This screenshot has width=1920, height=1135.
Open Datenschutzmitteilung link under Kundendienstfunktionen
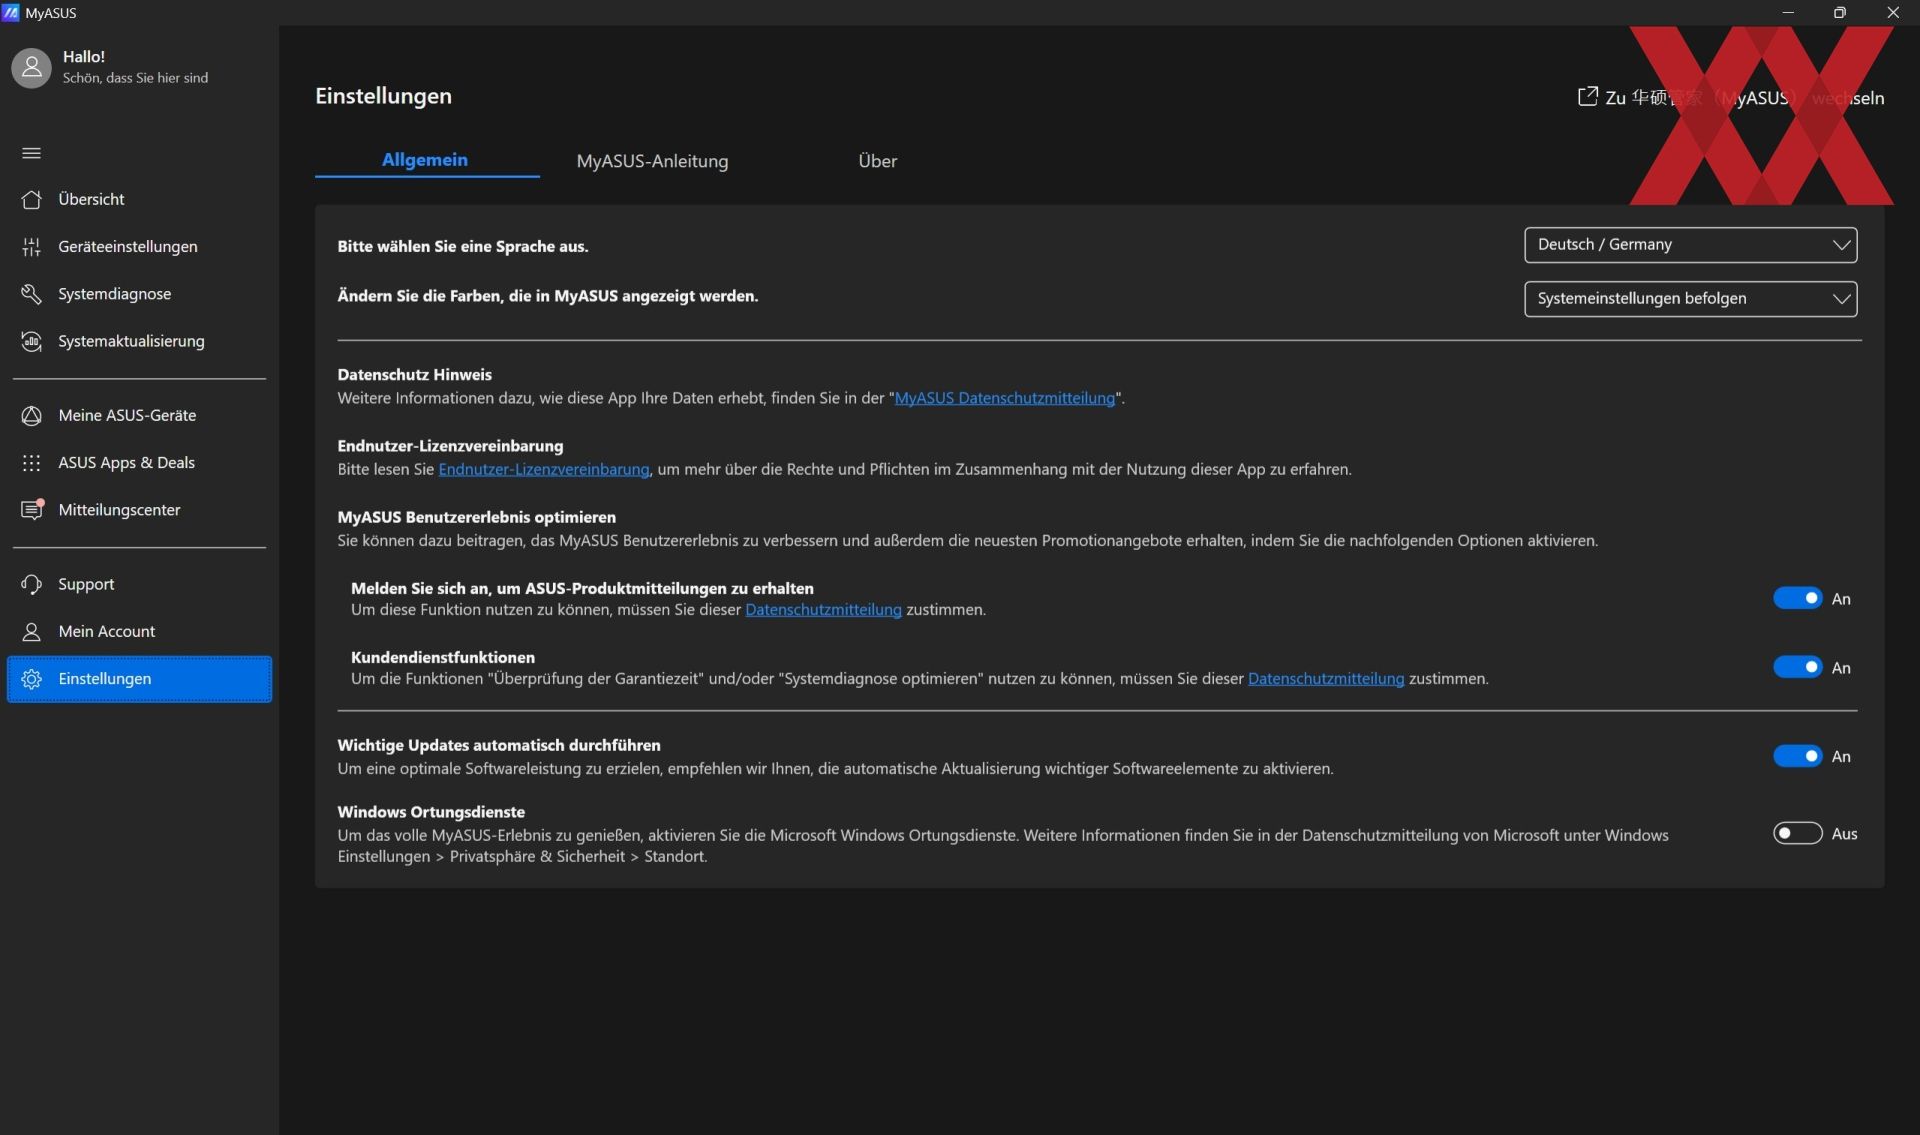(1326, 679)
